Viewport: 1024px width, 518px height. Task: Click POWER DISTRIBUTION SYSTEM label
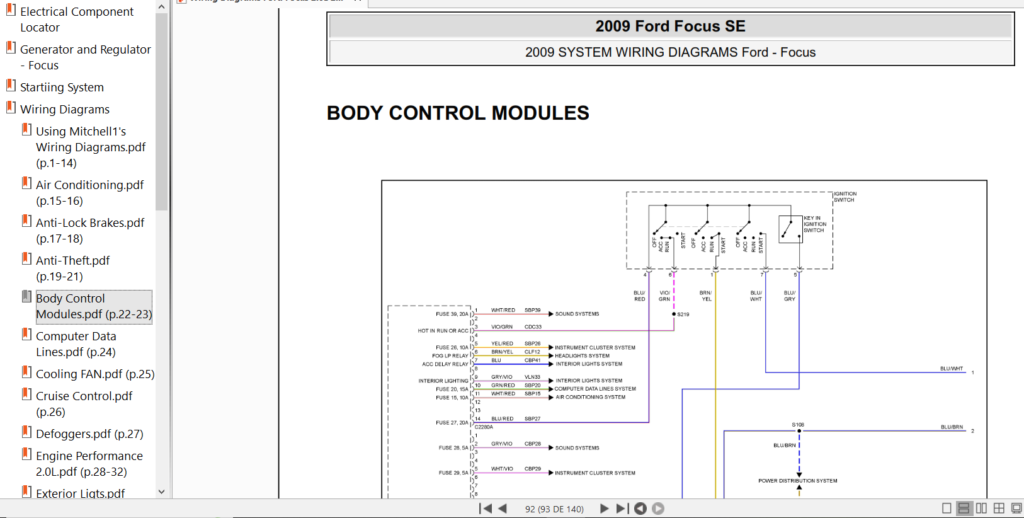797,481
